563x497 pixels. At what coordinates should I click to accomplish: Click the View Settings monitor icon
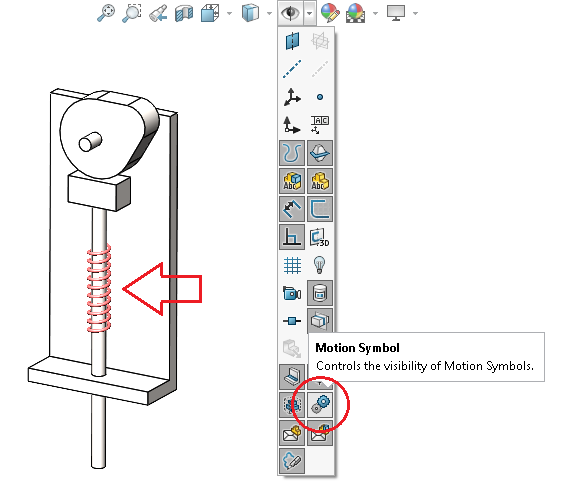click(396, 13)
